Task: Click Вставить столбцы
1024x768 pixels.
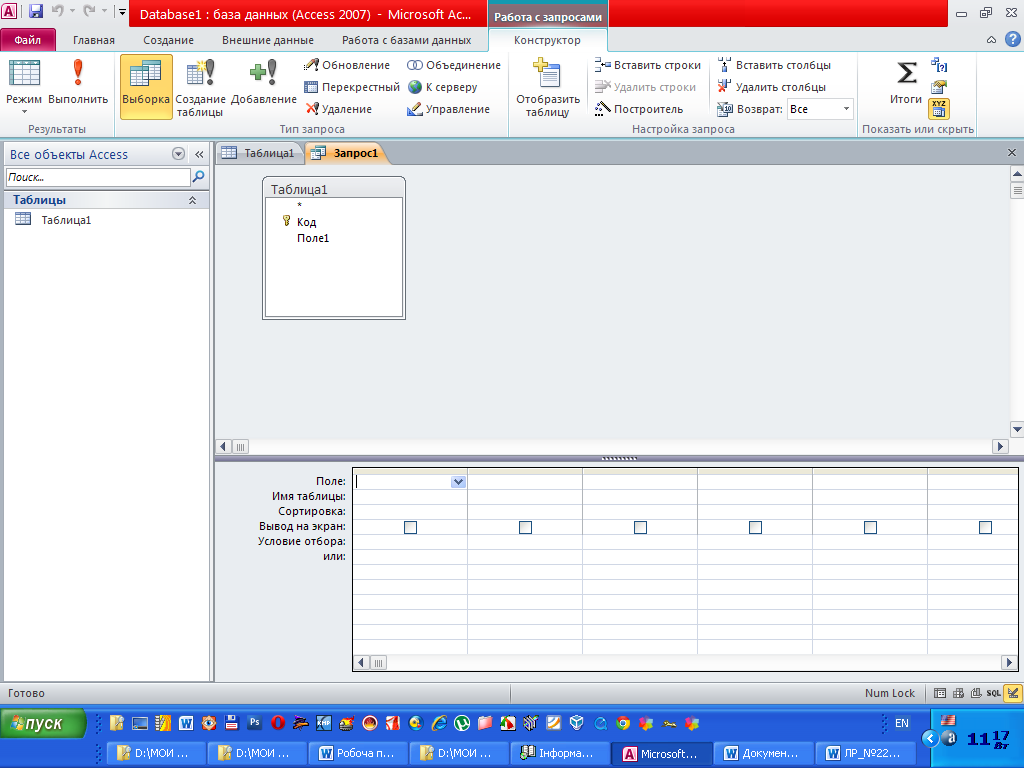Action: 774,65
